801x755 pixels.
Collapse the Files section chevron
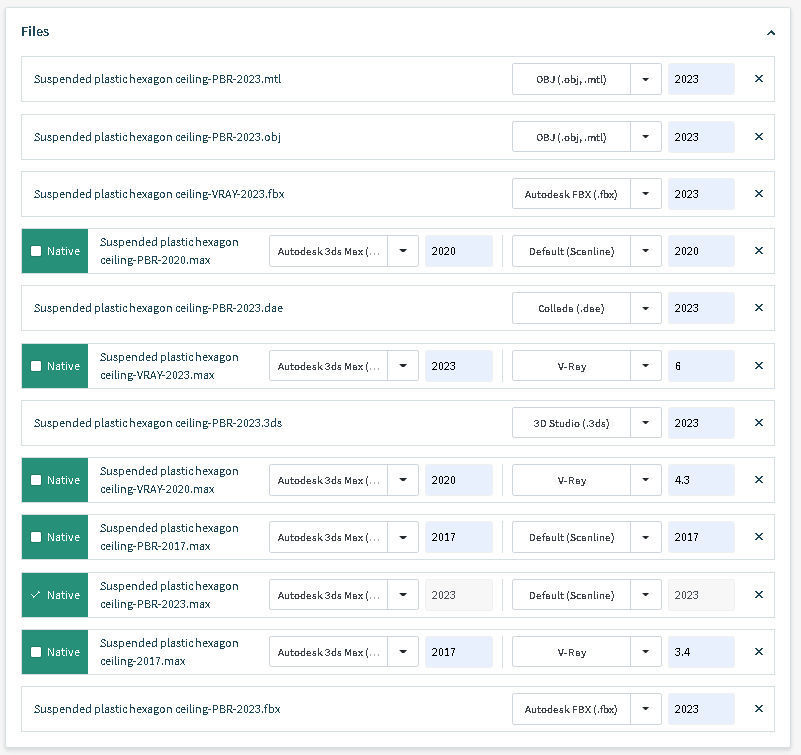770,32
